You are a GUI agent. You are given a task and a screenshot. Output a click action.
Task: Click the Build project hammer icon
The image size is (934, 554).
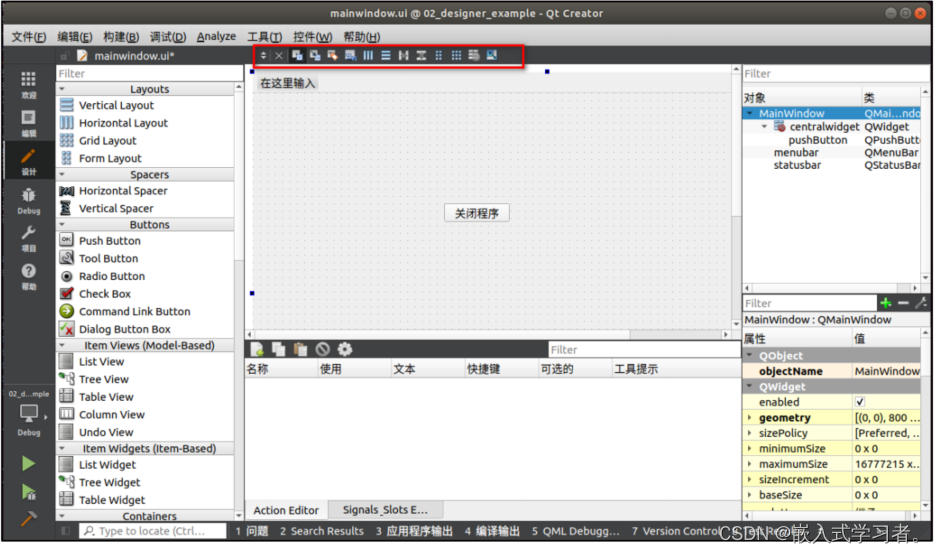[x=28, y=519]
